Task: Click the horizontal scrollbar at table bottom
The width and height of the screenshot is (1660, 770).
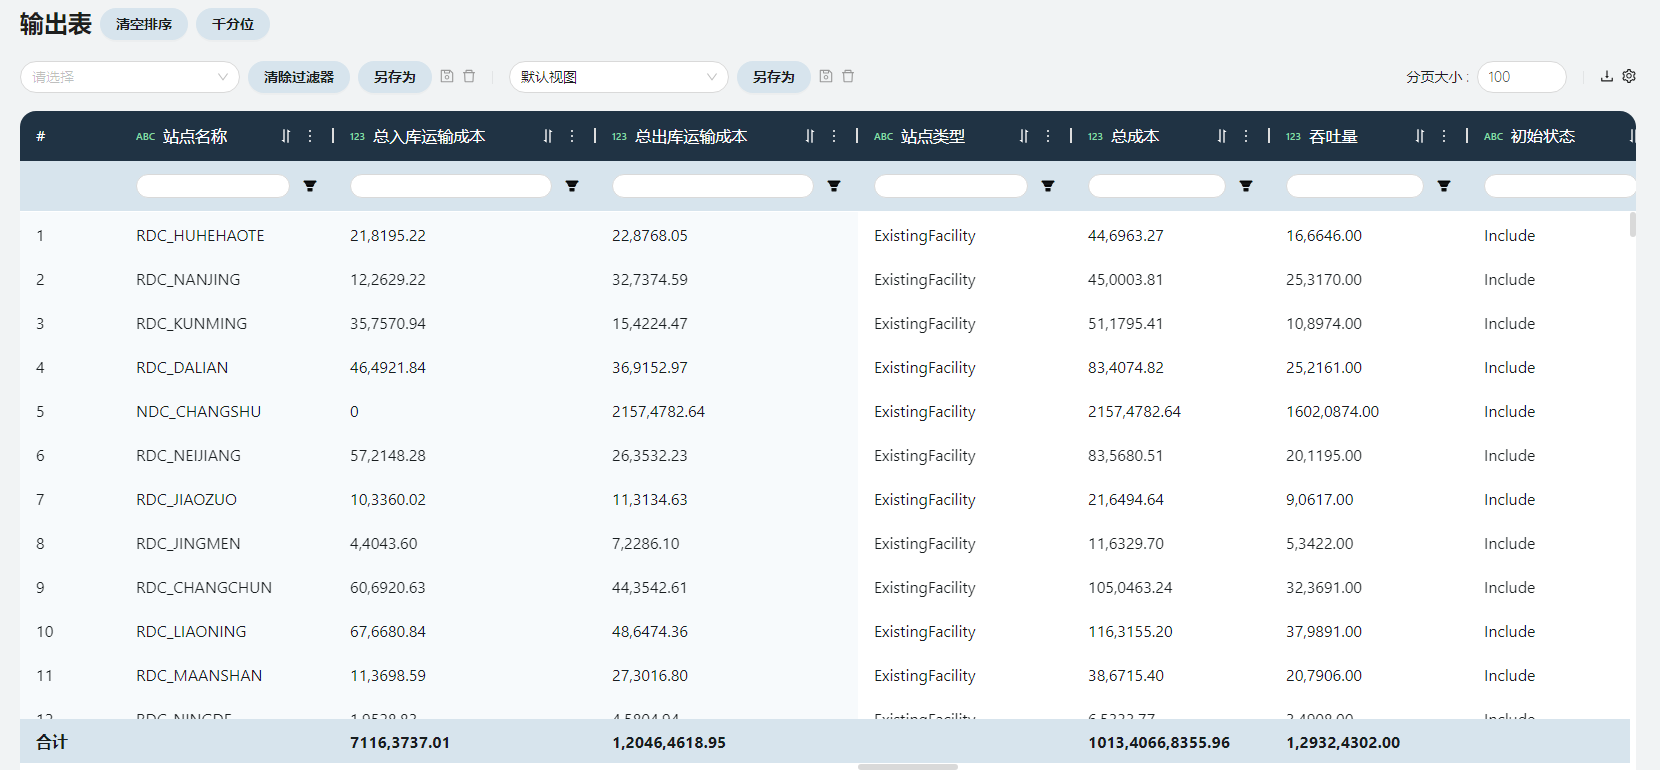Action: (x=907, y=767)
